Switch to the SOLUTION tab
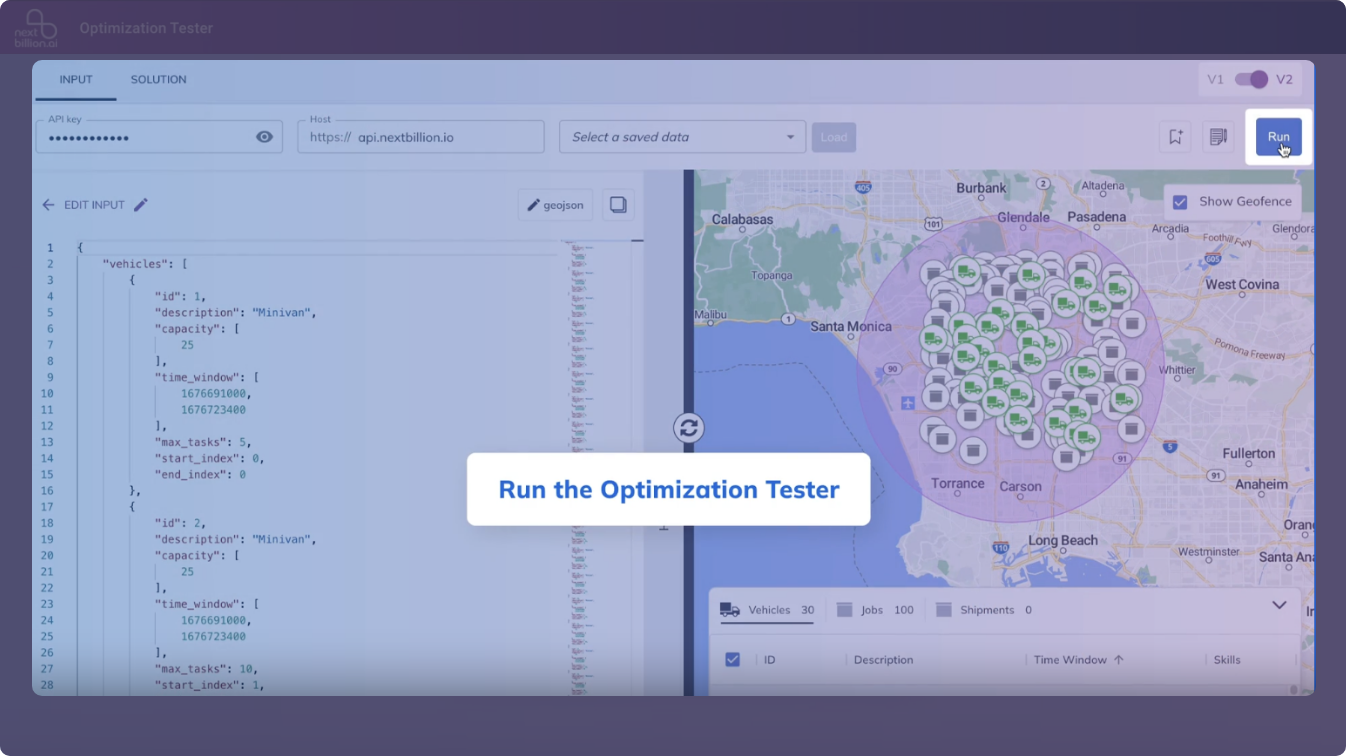1346x756 pixels. 158,79
